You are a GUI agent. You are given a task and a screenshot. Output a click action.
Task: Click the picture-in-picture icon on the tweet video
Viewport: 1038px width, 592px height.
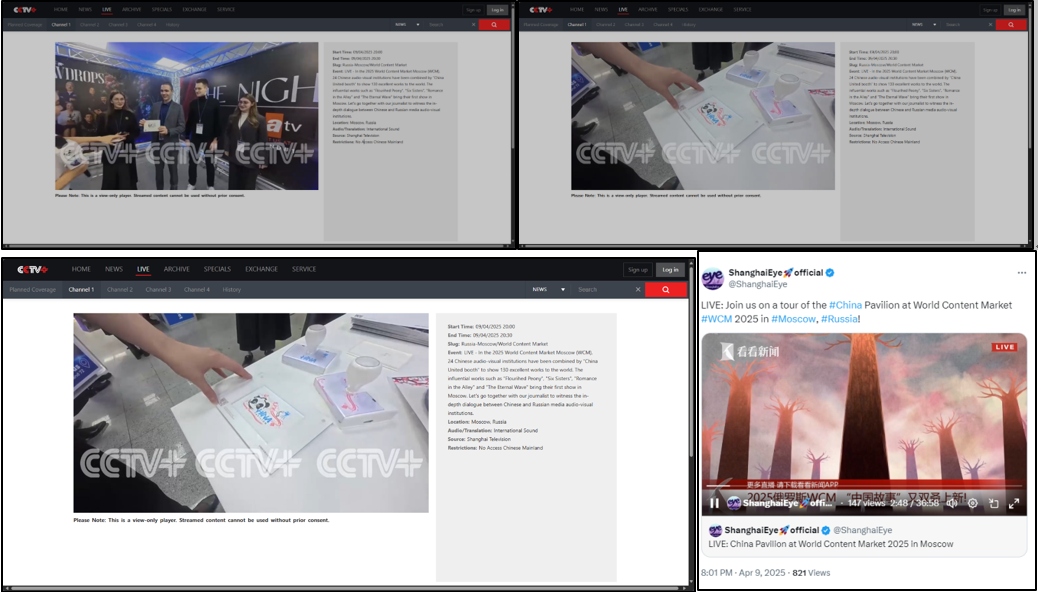993,503
